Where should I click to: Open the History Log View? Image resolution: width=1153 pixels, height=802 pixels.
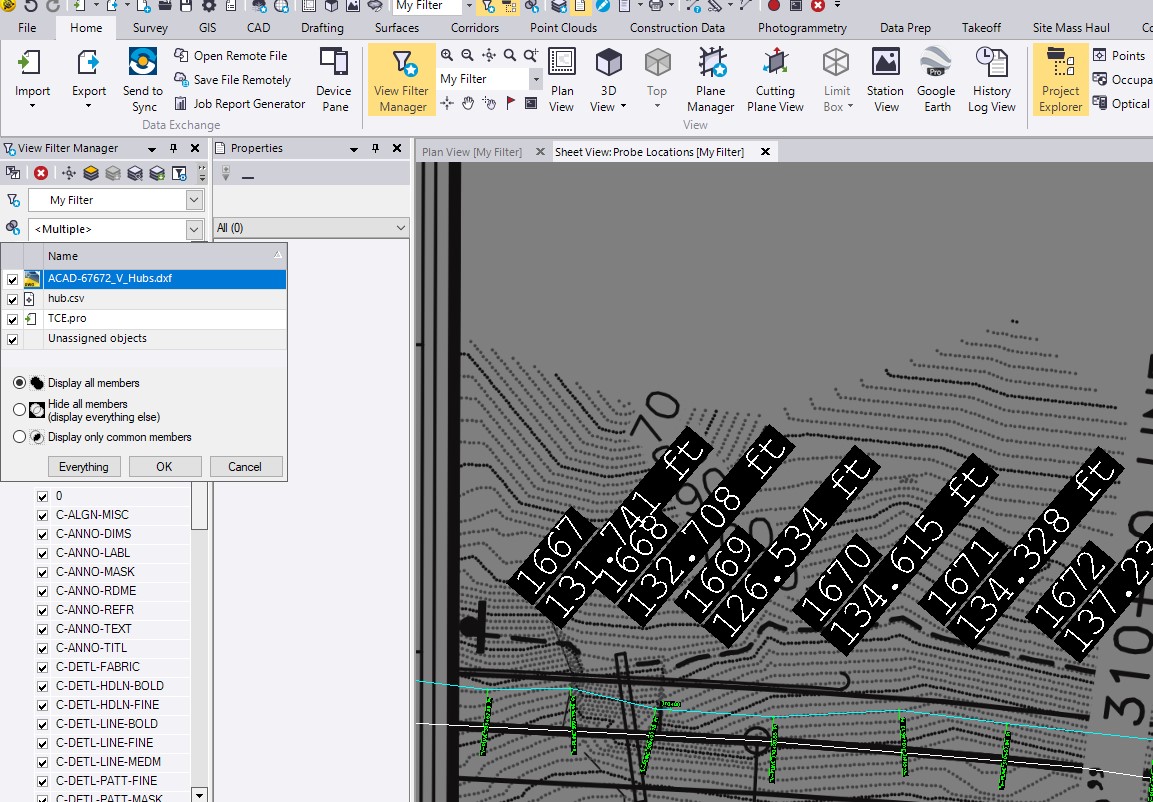click(x=991, y=80)
